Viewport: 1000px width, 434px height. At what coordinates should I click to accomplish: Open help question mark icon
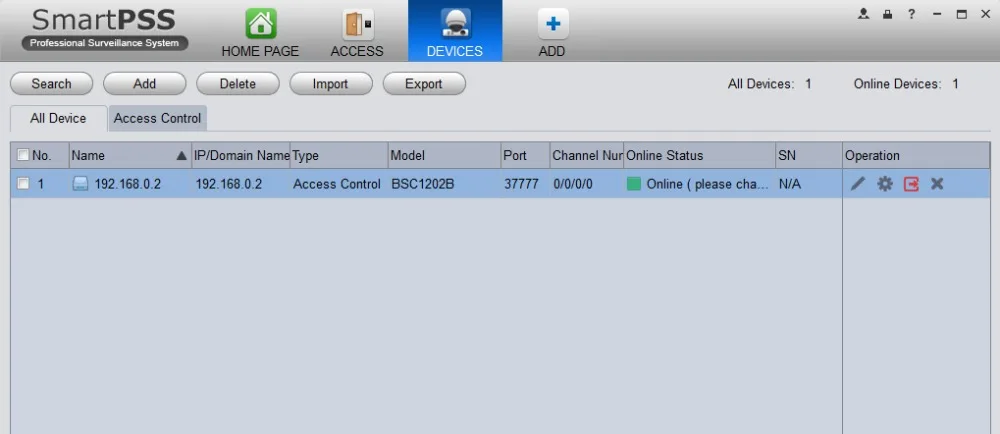coord(911,14)
